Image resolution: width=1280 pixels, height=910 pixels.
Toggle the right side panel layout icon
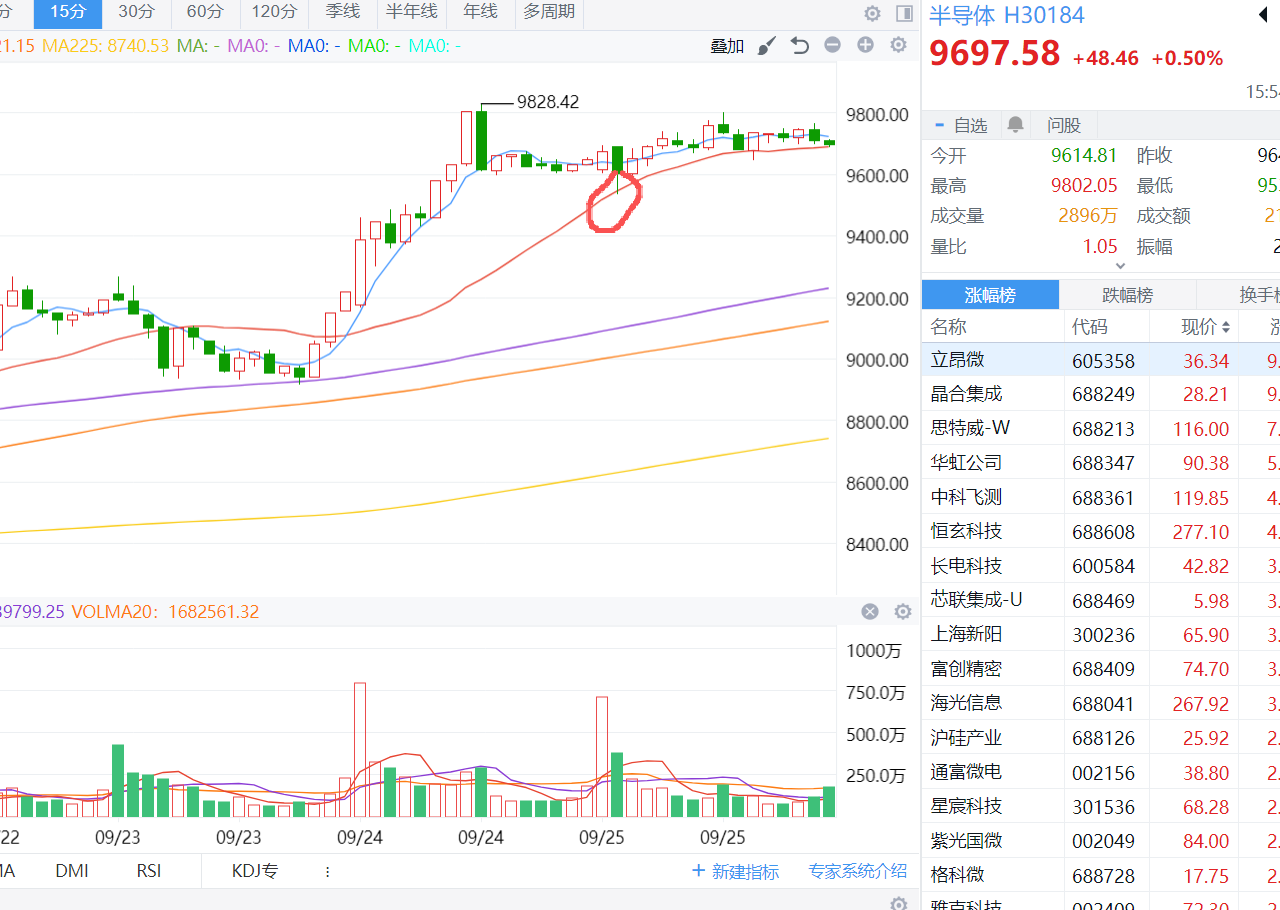904,13
